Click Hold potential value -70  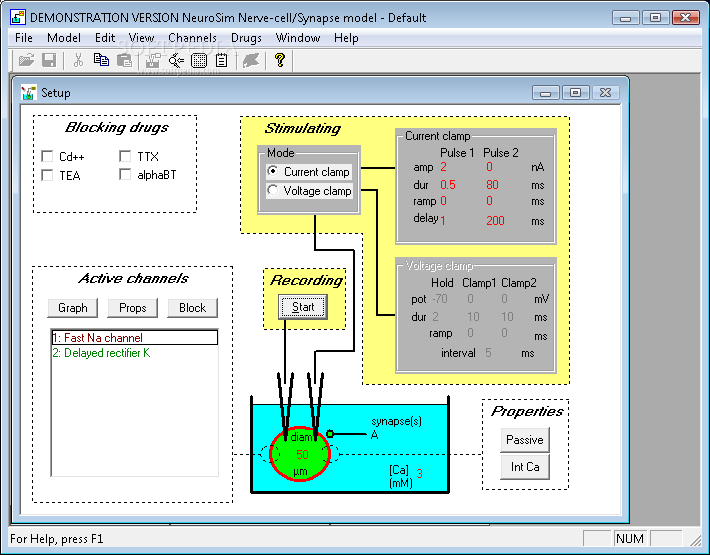440,299
